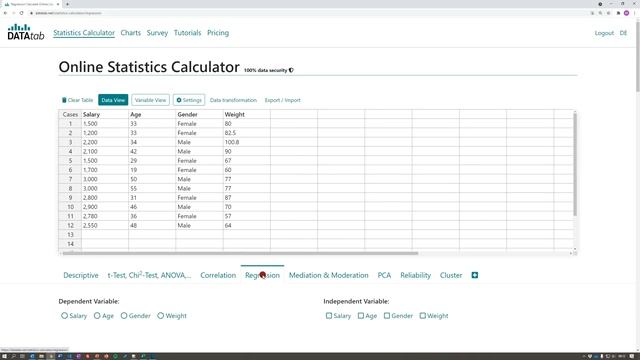The width and height of the screenshot is (640, 360).
Task: Click the table's vertical scrollbar
Action: tap(575, 164)
